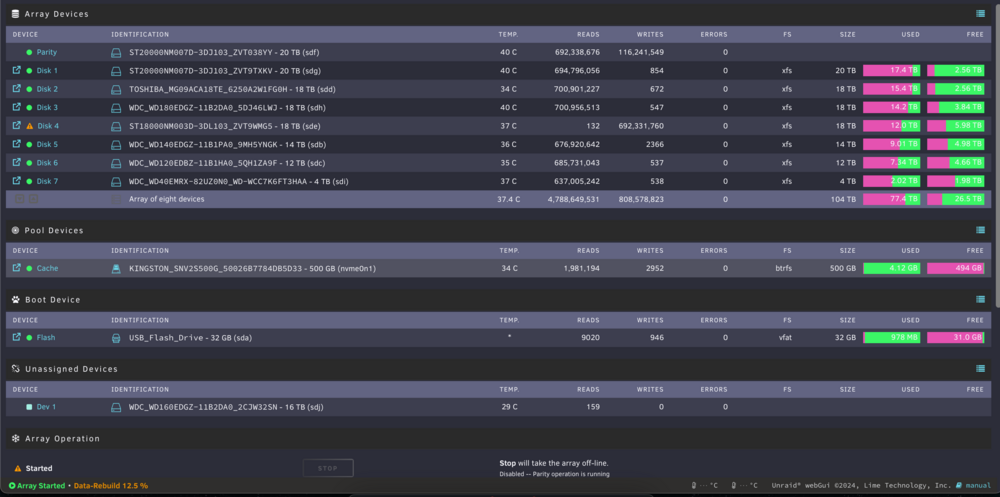
Task: Click the green Array Started status icon
Action: [12, 486]
